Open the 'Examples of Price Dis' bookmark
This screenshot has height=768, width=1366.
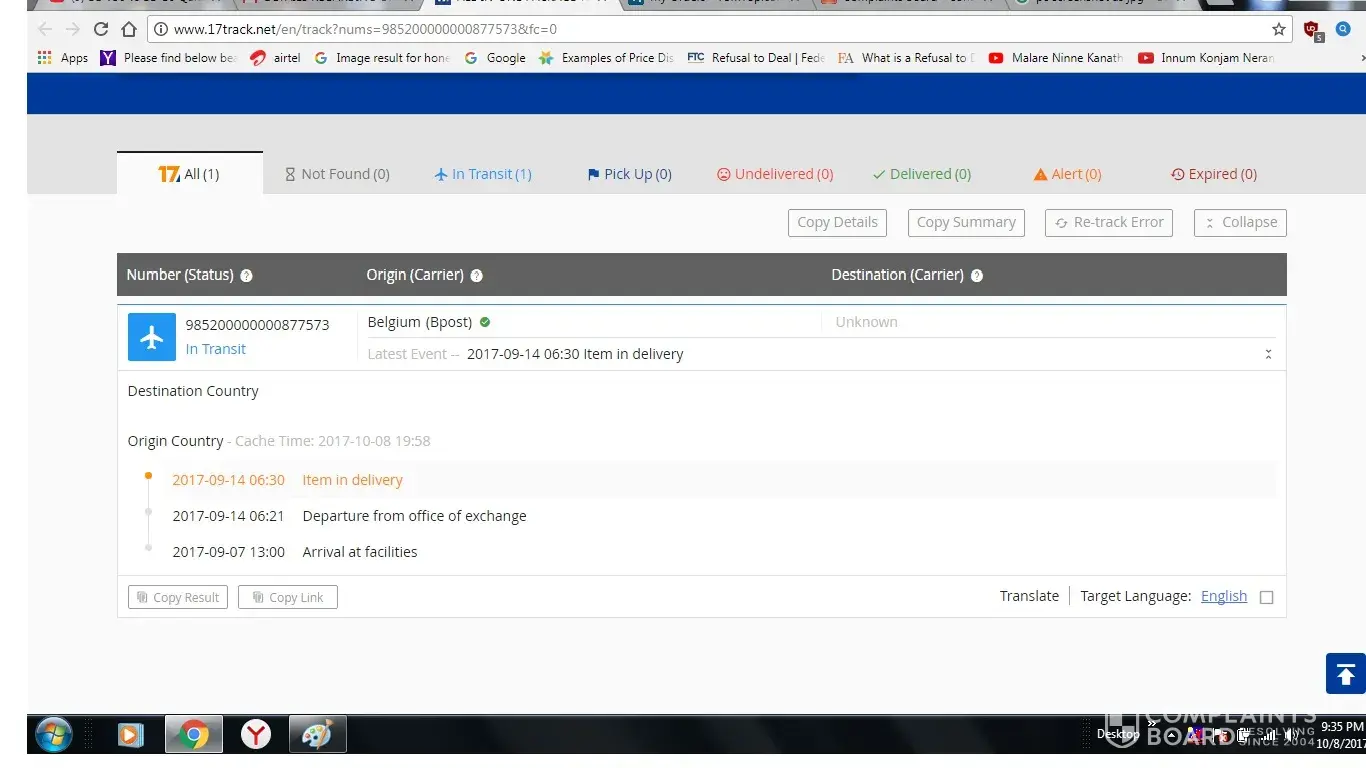(x=606, y=58)
